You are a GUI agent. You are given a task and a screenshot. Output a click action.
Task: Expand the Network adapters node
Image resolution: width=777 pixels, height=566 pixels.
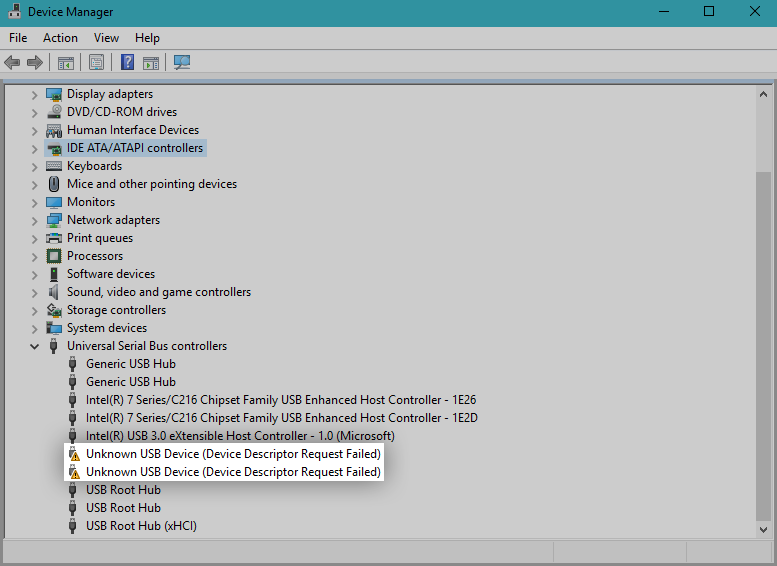click(x=34, y=221)
